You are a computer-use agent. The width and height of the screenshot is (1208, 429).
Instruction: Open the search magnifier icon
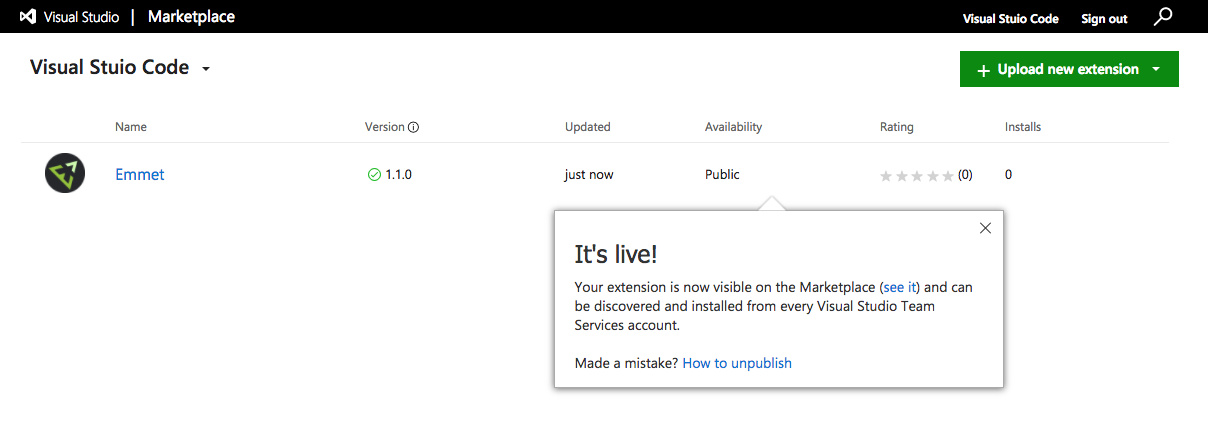coord(1162,17)
